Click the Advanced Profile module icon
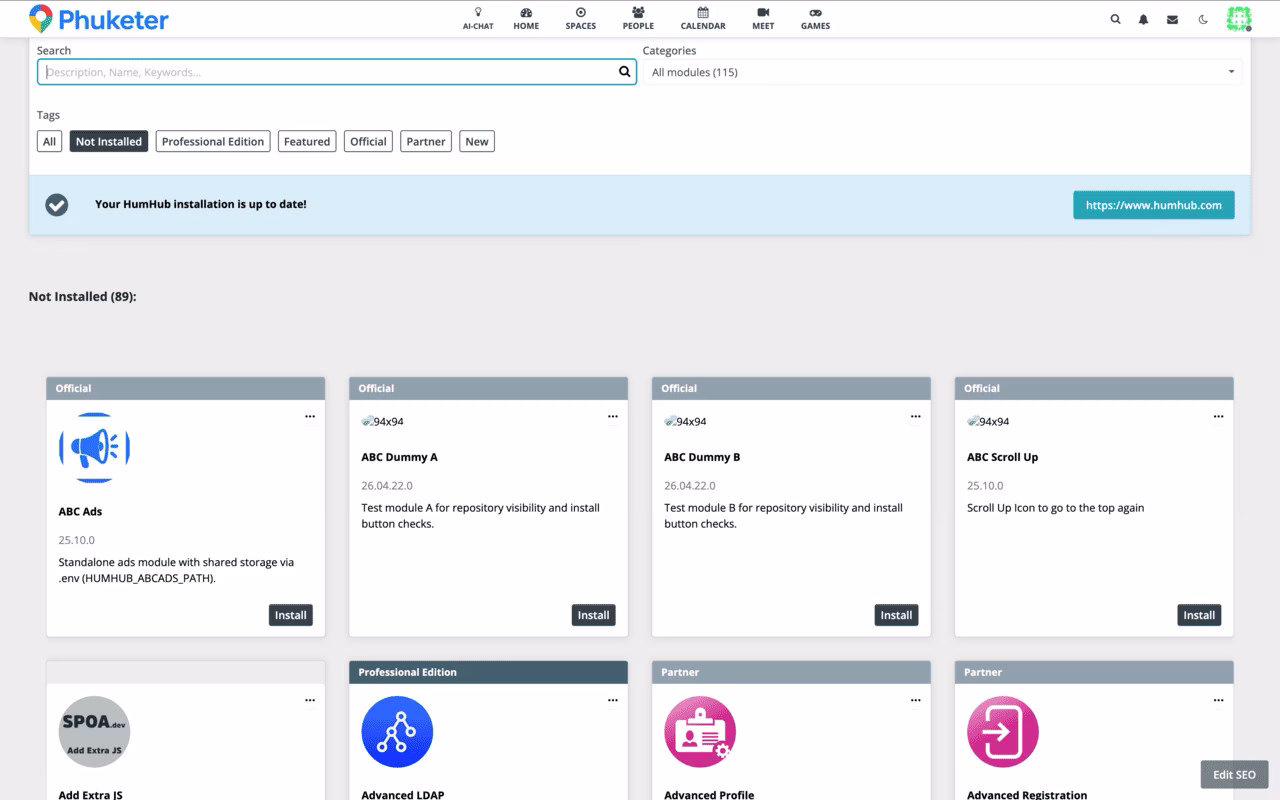The image size is (1280, 800). (700, 732)
